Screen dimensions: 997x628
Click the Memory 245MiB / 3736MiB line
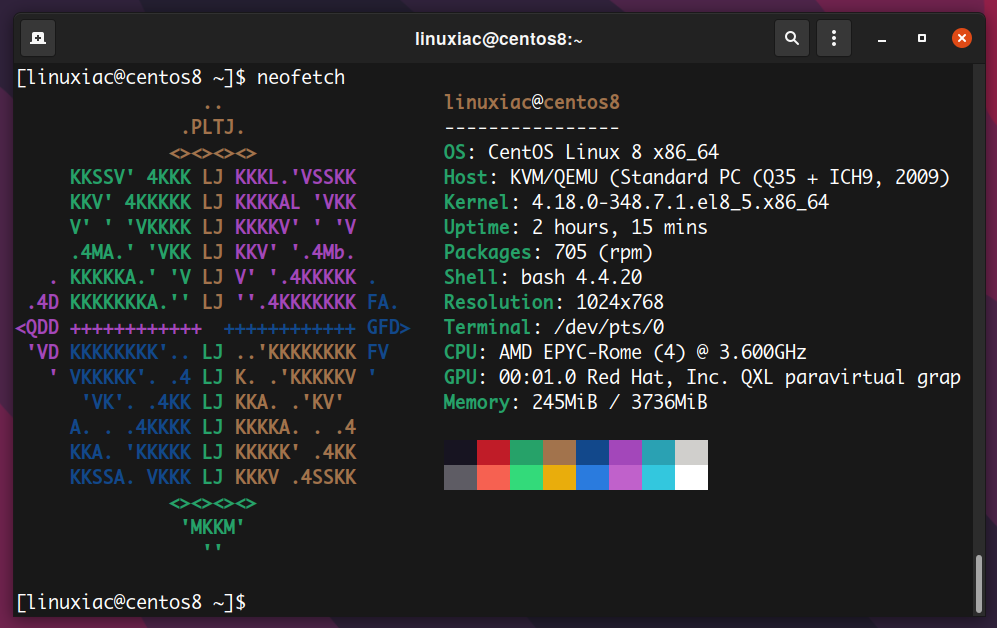(575, 402)
